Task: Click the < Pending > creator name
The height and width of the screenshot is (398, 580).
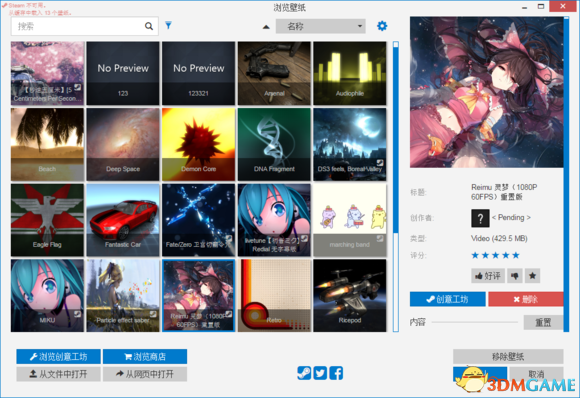Action: tap(511, 217)
